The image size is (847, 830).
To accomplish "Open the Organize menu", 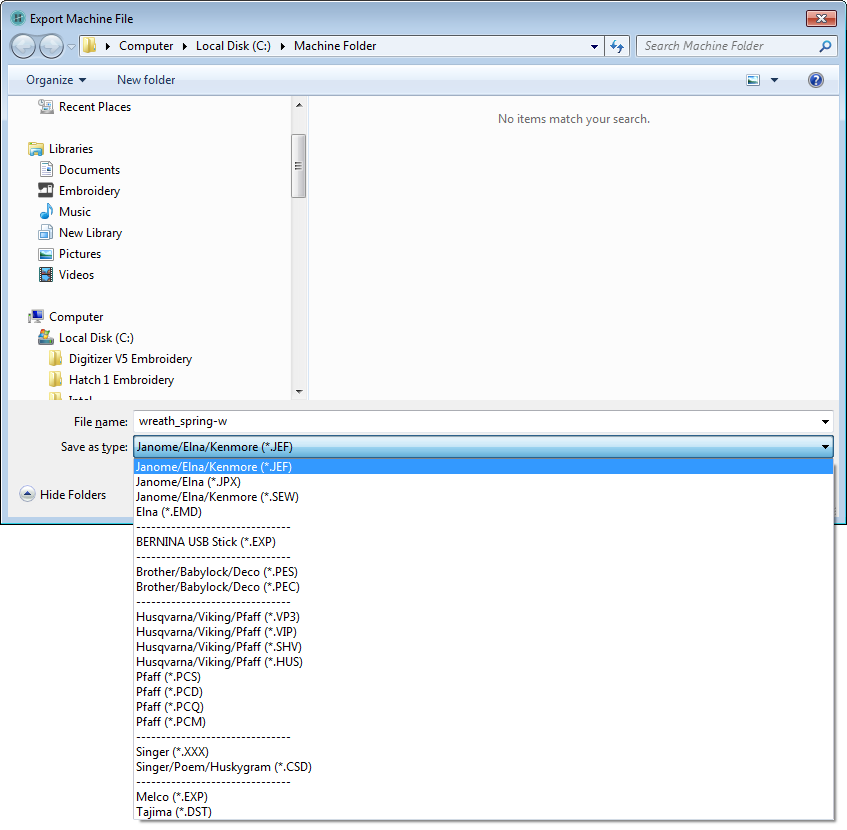I will (x=56, y=80).
